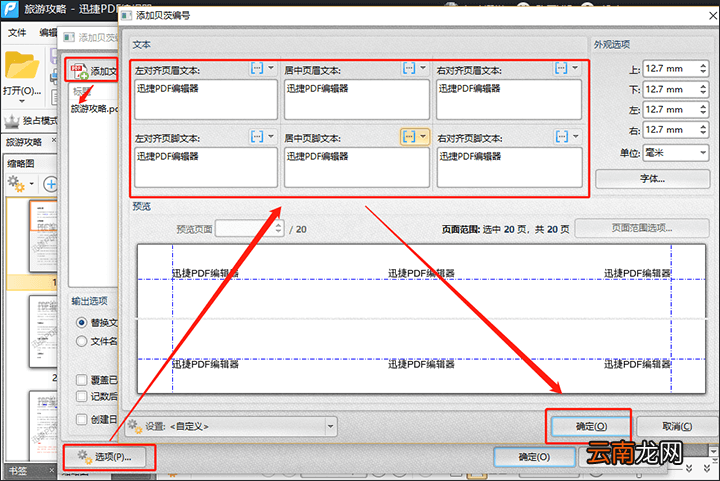Confirm with 确定(O) in the Bates dialog
Screen dimensions: 720x481
[591, 426]
